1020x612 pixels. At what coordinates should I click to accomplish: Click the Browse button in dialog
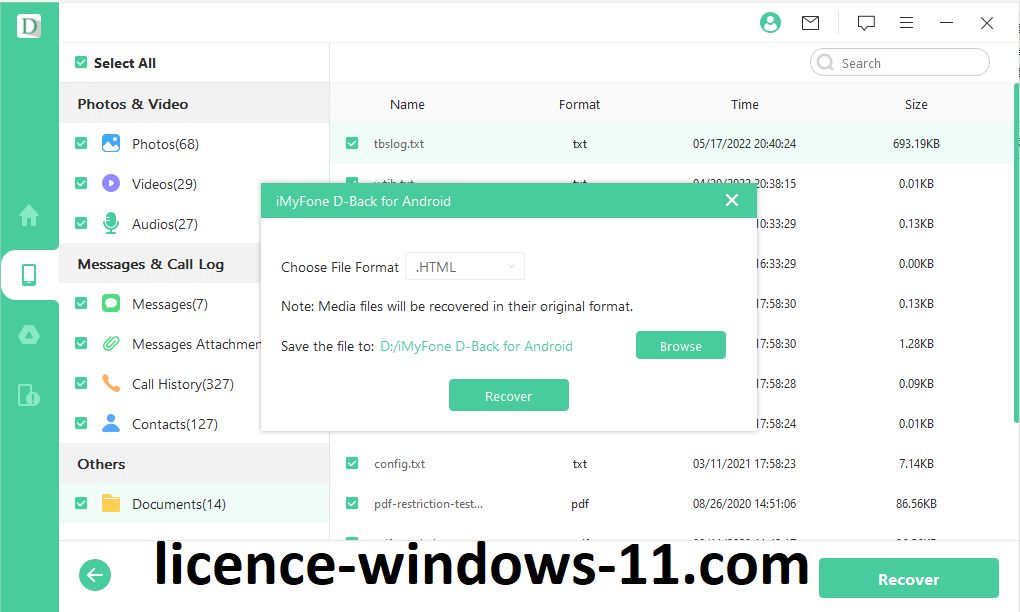(680, 346)
